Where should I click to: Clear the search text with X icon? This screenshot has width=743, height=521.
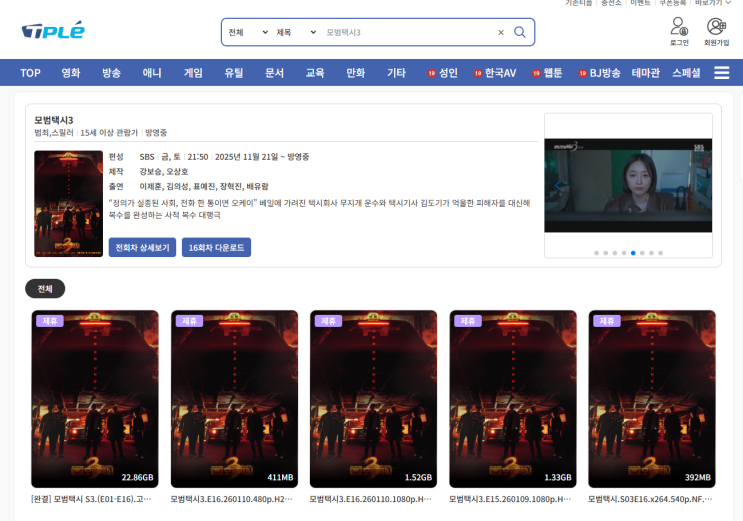coord(501,32)
